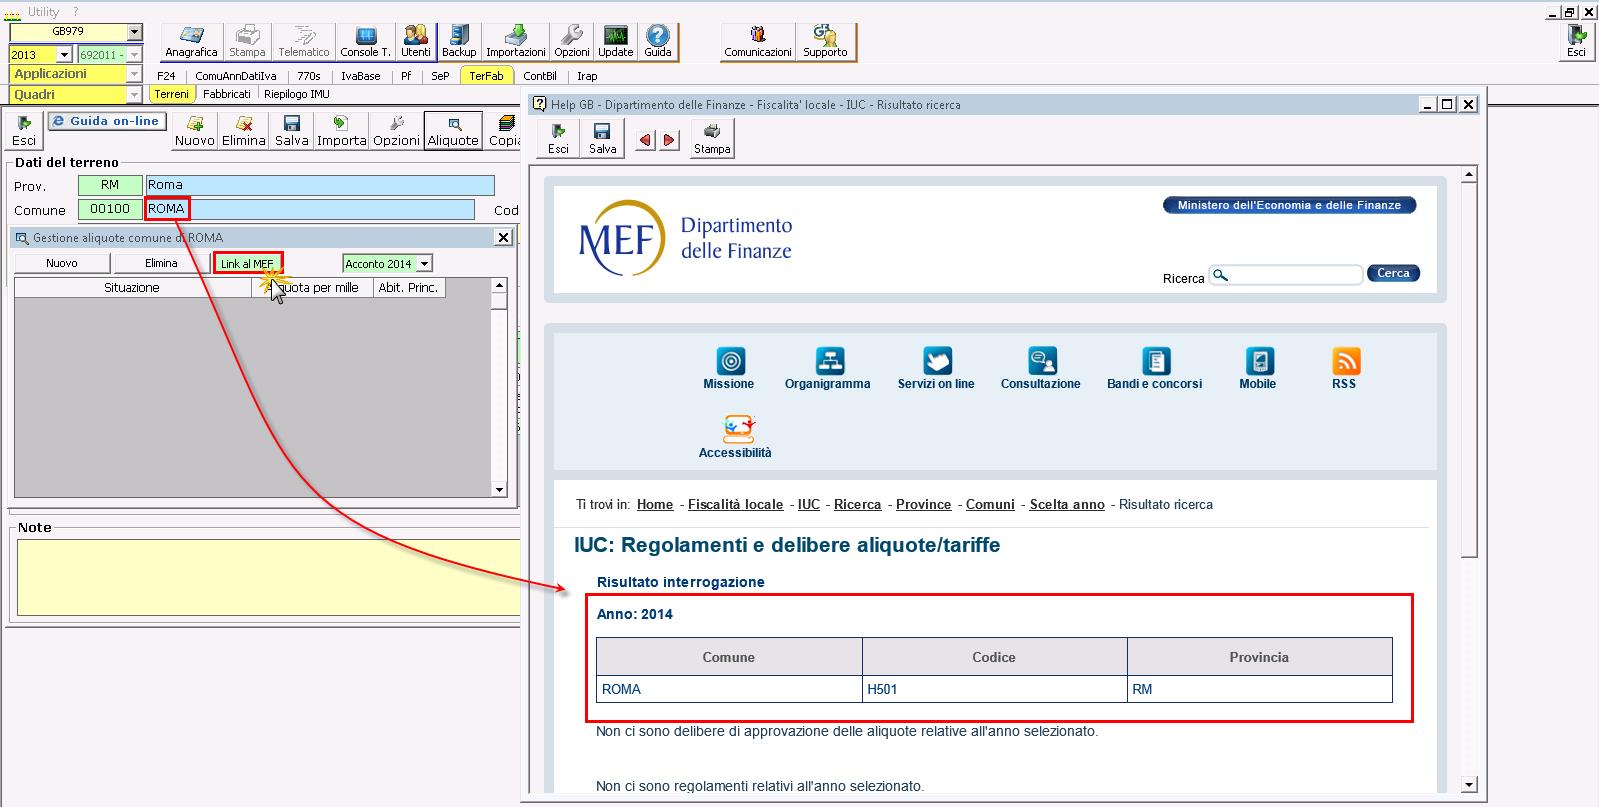This screenshot has width=1599, height=807.
Task: Click the Supporto icon
Action: (825, 42)
